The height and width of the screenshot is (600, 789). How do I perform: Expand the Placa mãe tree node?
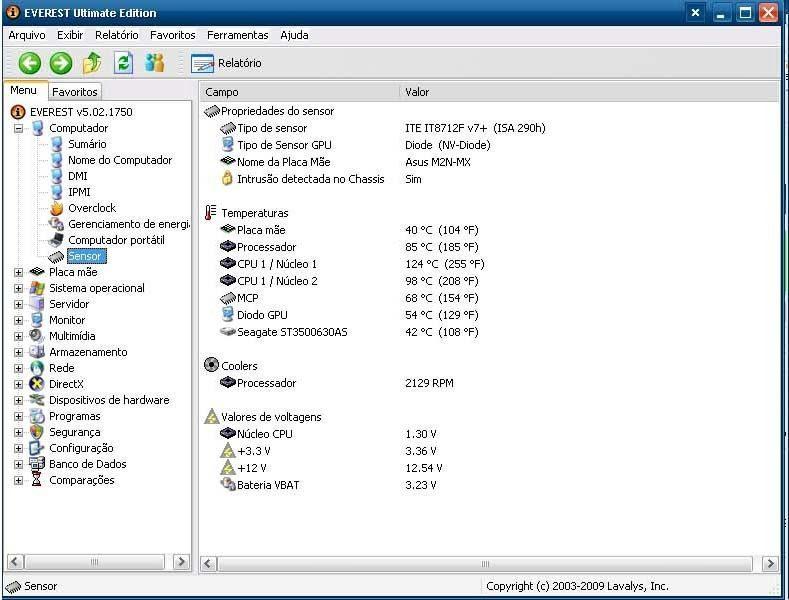click(18, 272)
